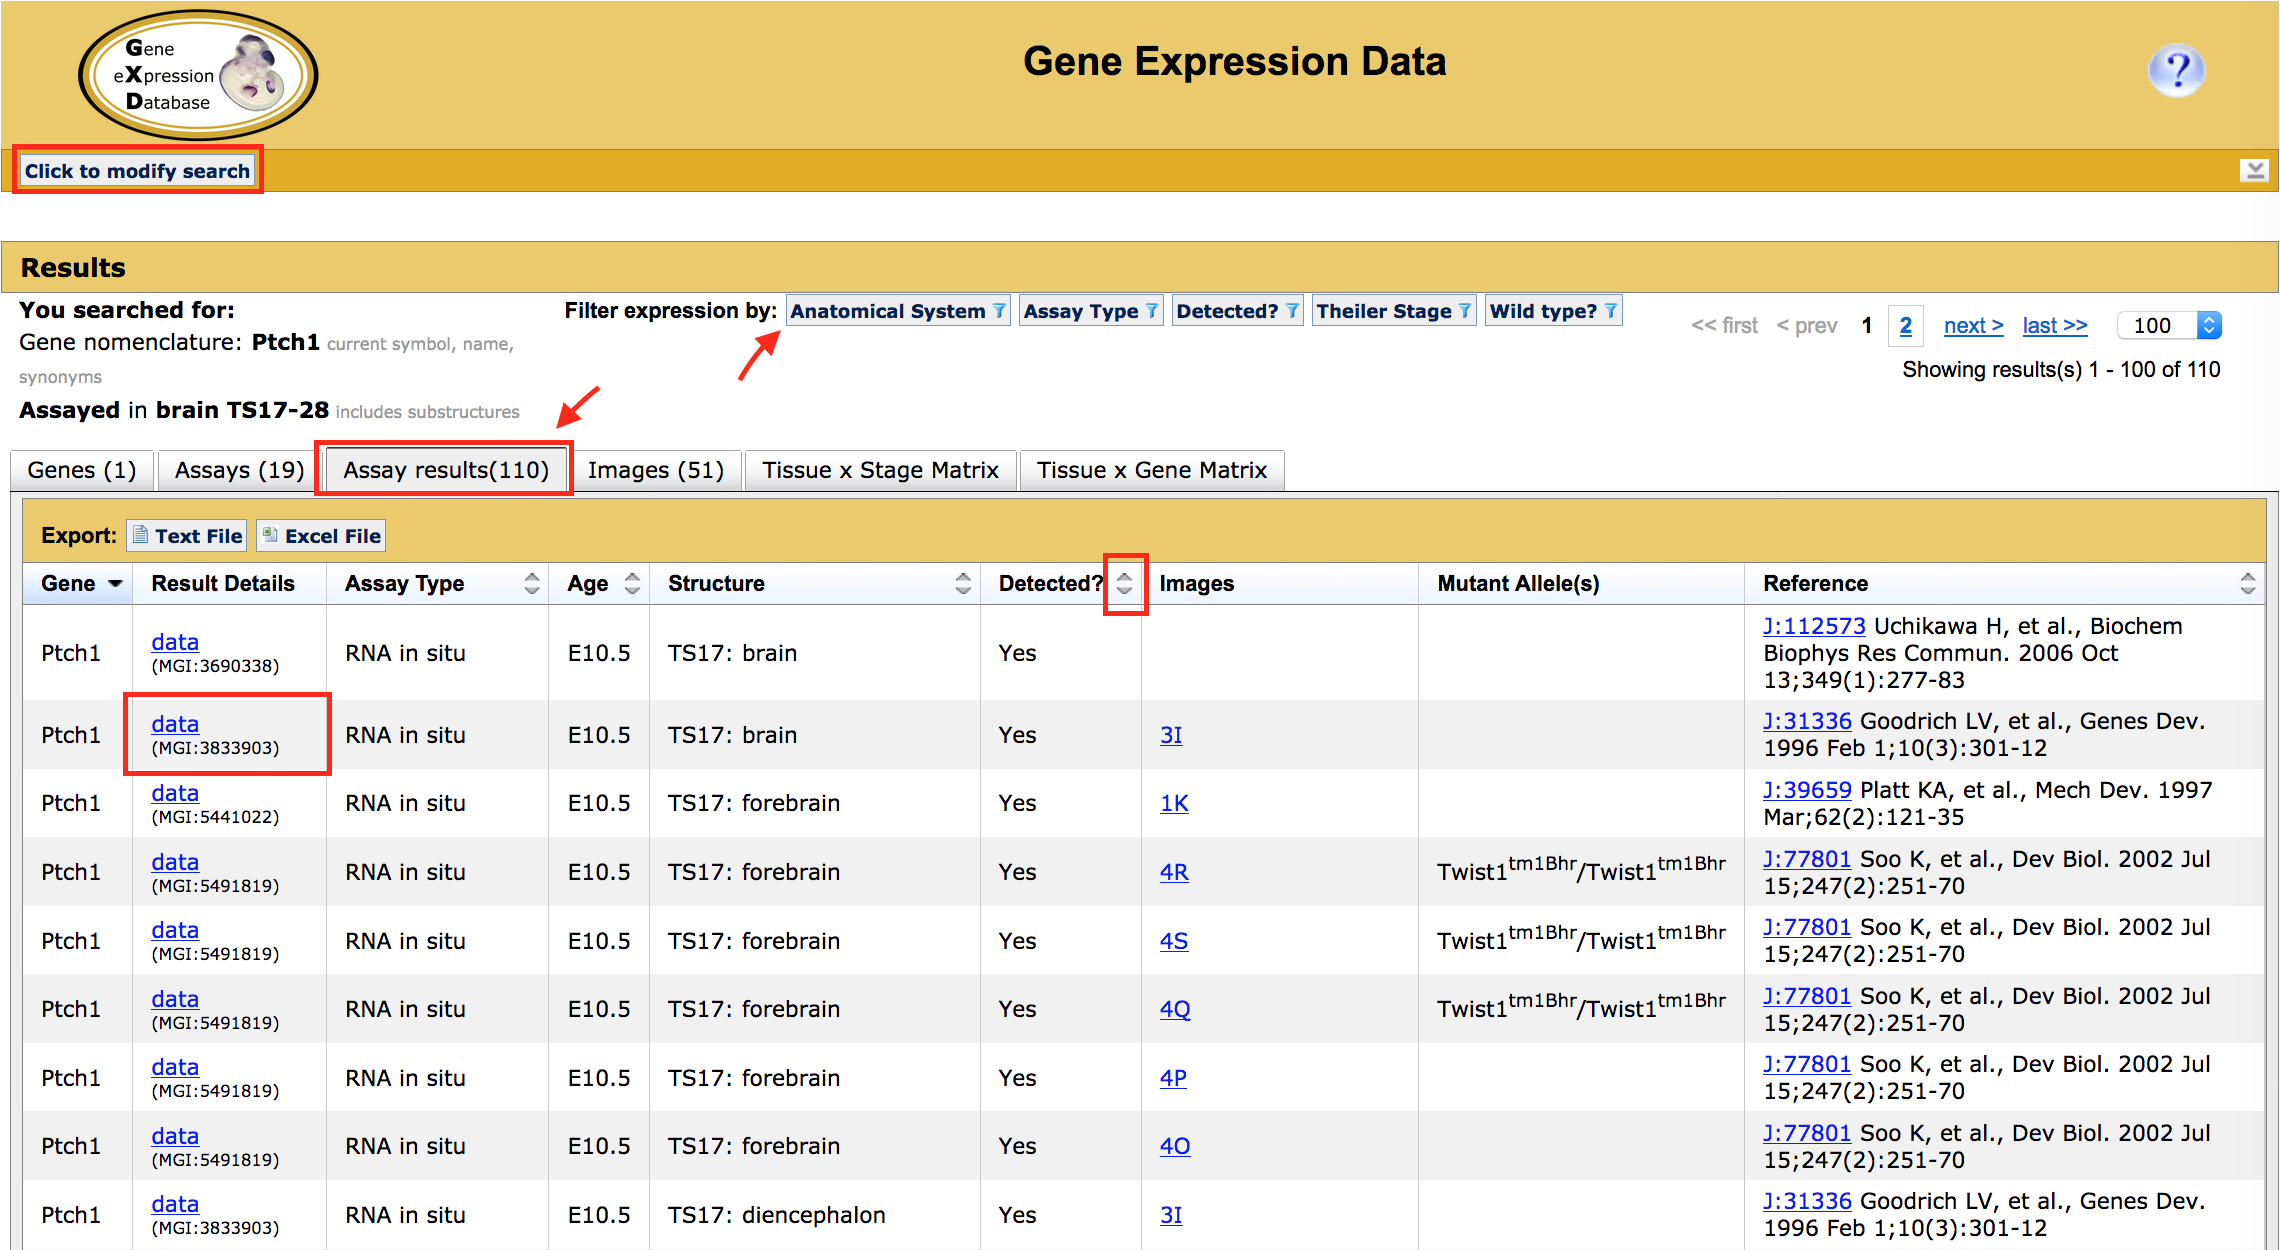Screen dimensions: 2280x1250
Task: Click the last >> pagination link
Action: (x=2055, y=326)
